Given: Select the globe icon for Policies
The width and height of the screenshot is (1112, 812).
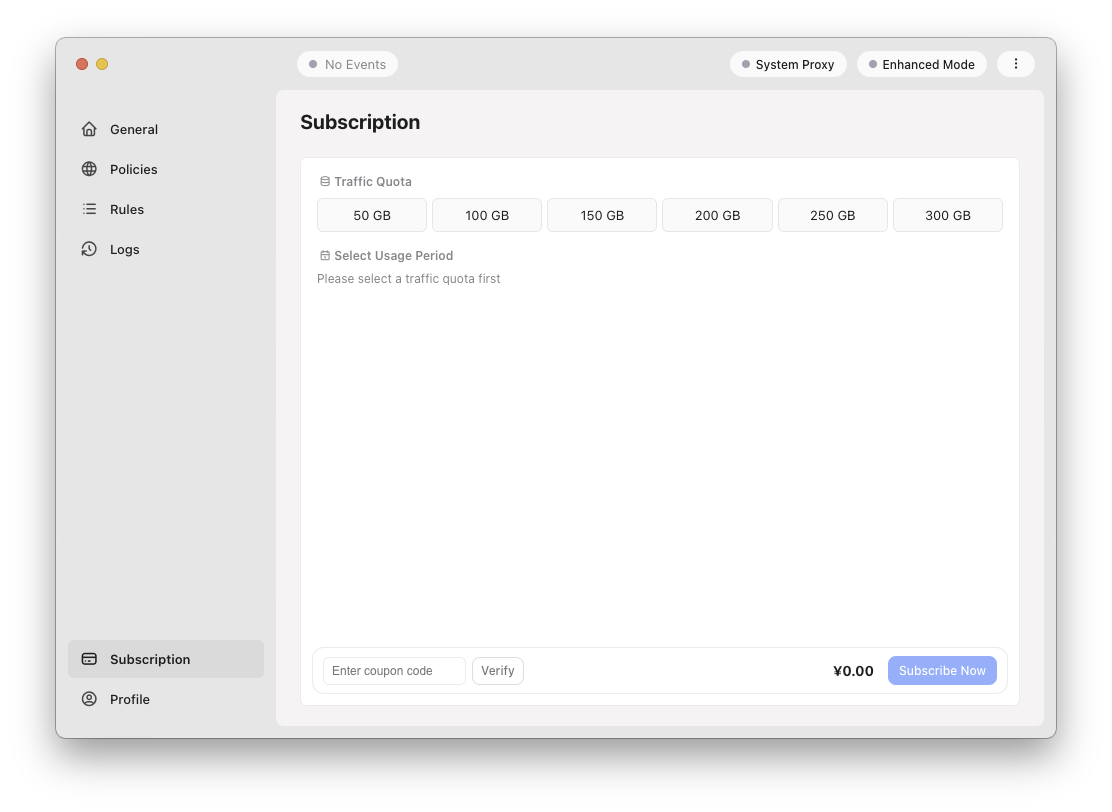Looking at the screenshot, I should click(x=89, y=169).
